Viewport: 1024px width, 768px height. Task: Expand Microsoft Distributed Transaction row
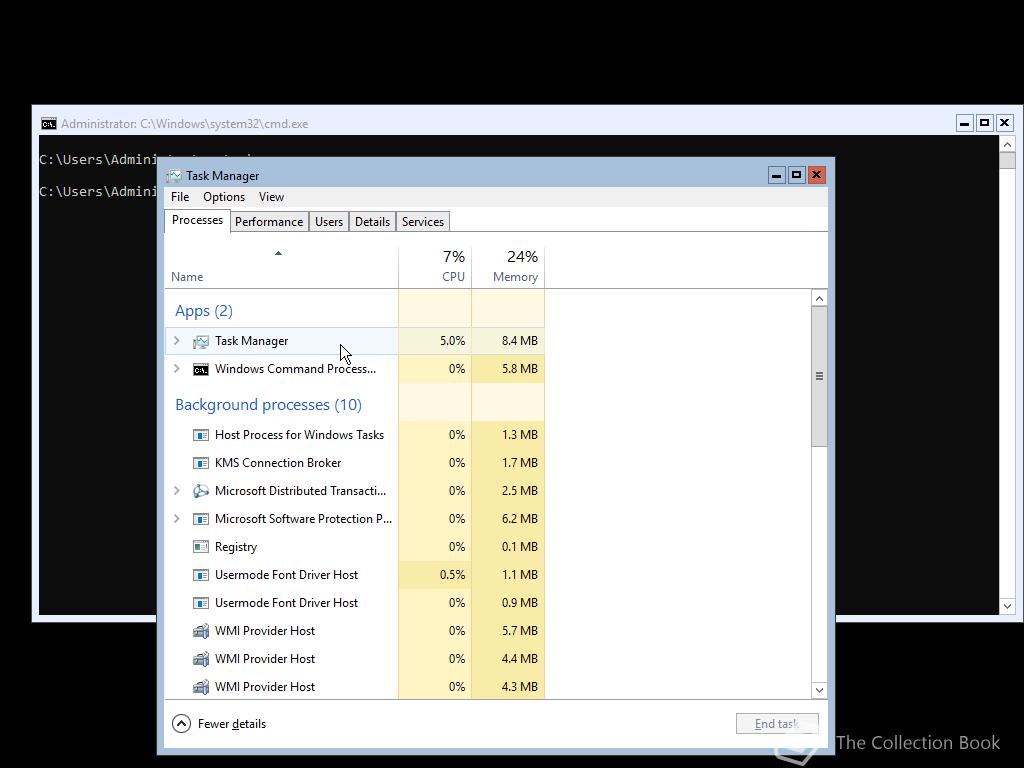(x=176, y=491)
